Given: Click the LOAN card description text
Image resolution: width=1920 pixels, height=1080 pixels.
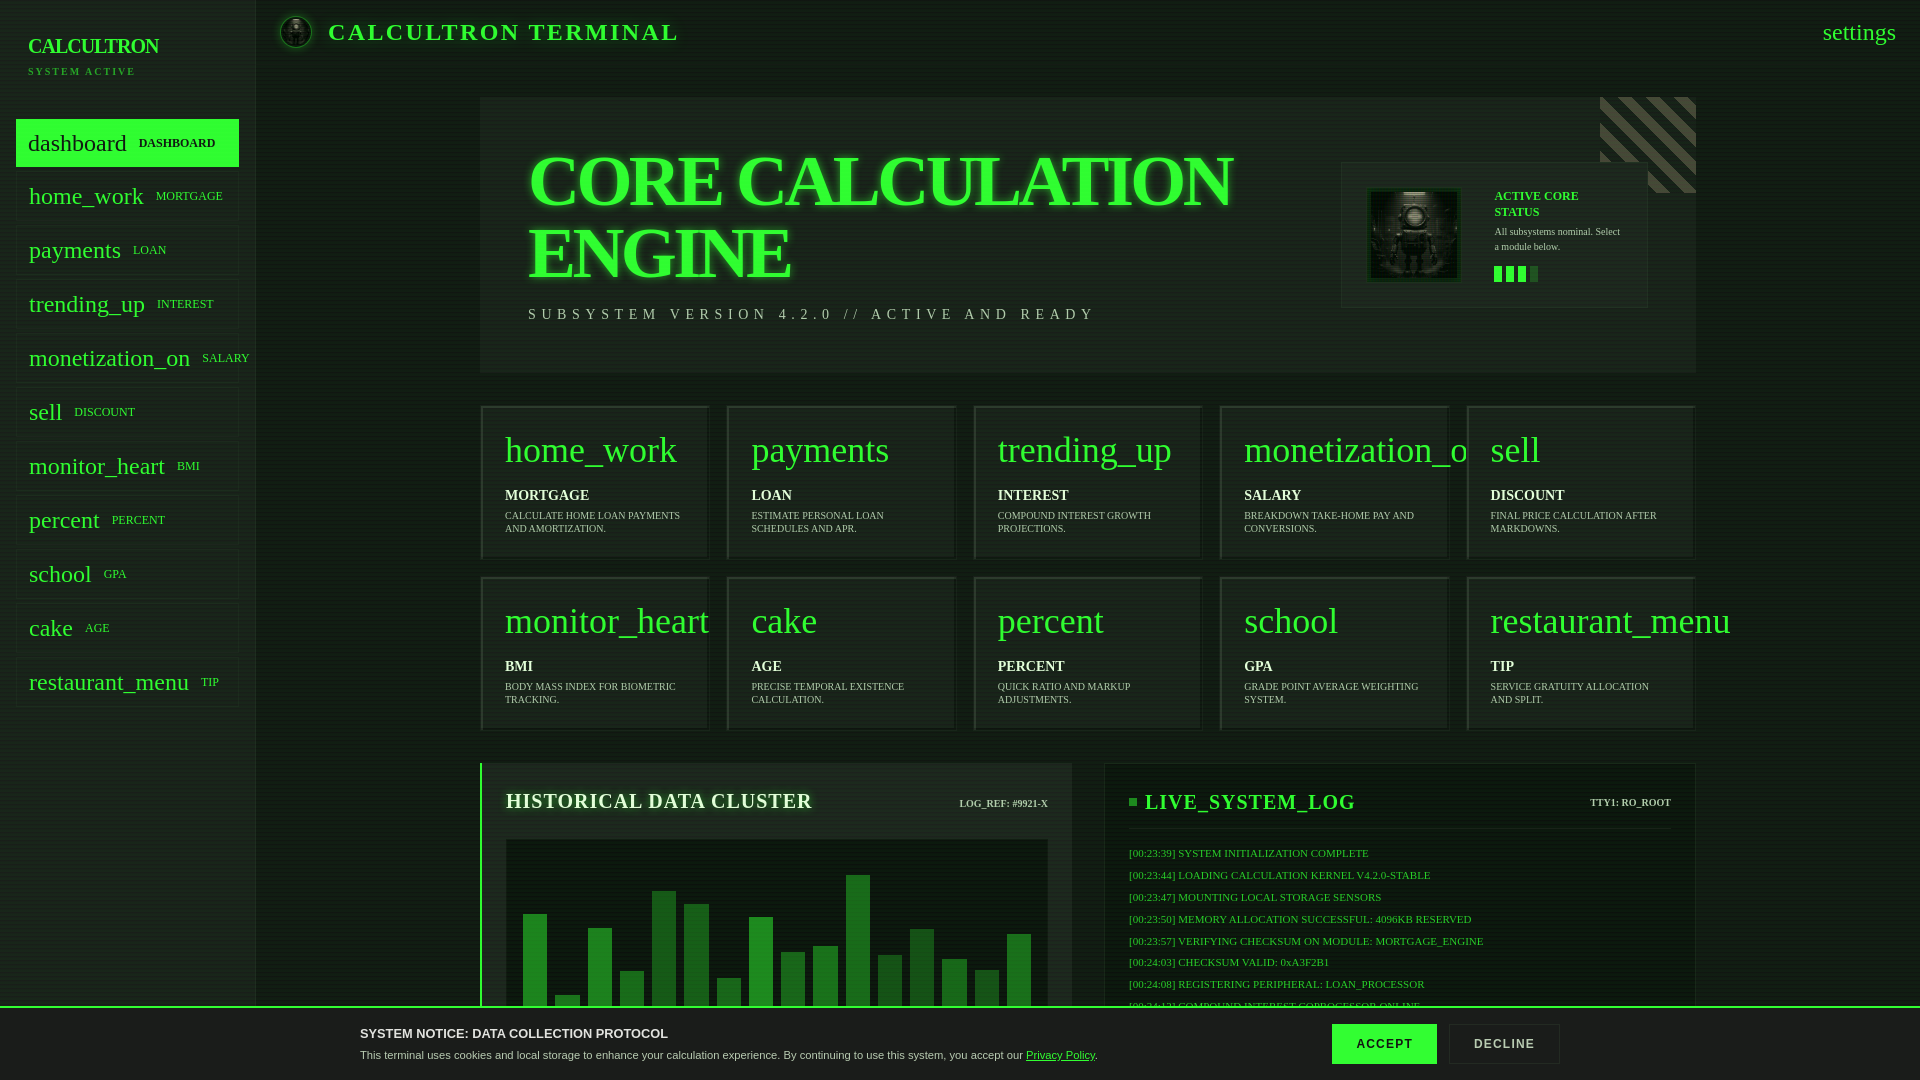Looking at the screenshot, I should pos(818,522).
